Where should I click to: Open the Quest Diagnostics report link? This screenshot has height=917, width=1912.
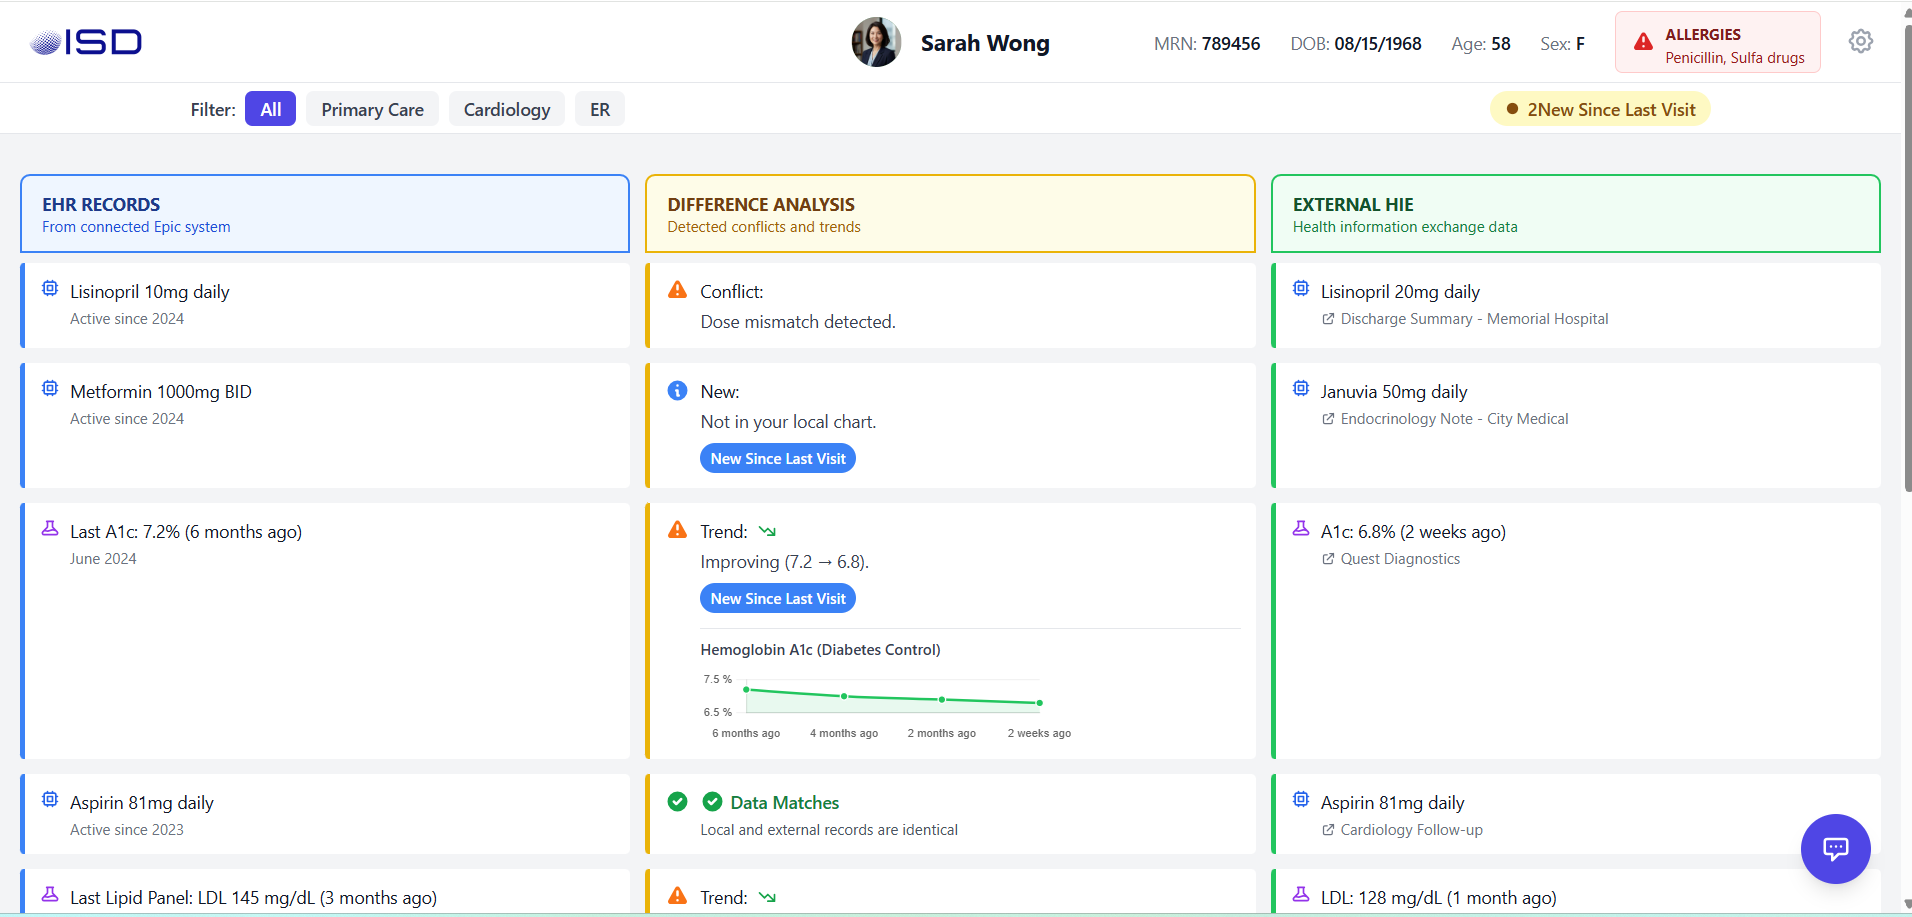[x=1400, y=558]
